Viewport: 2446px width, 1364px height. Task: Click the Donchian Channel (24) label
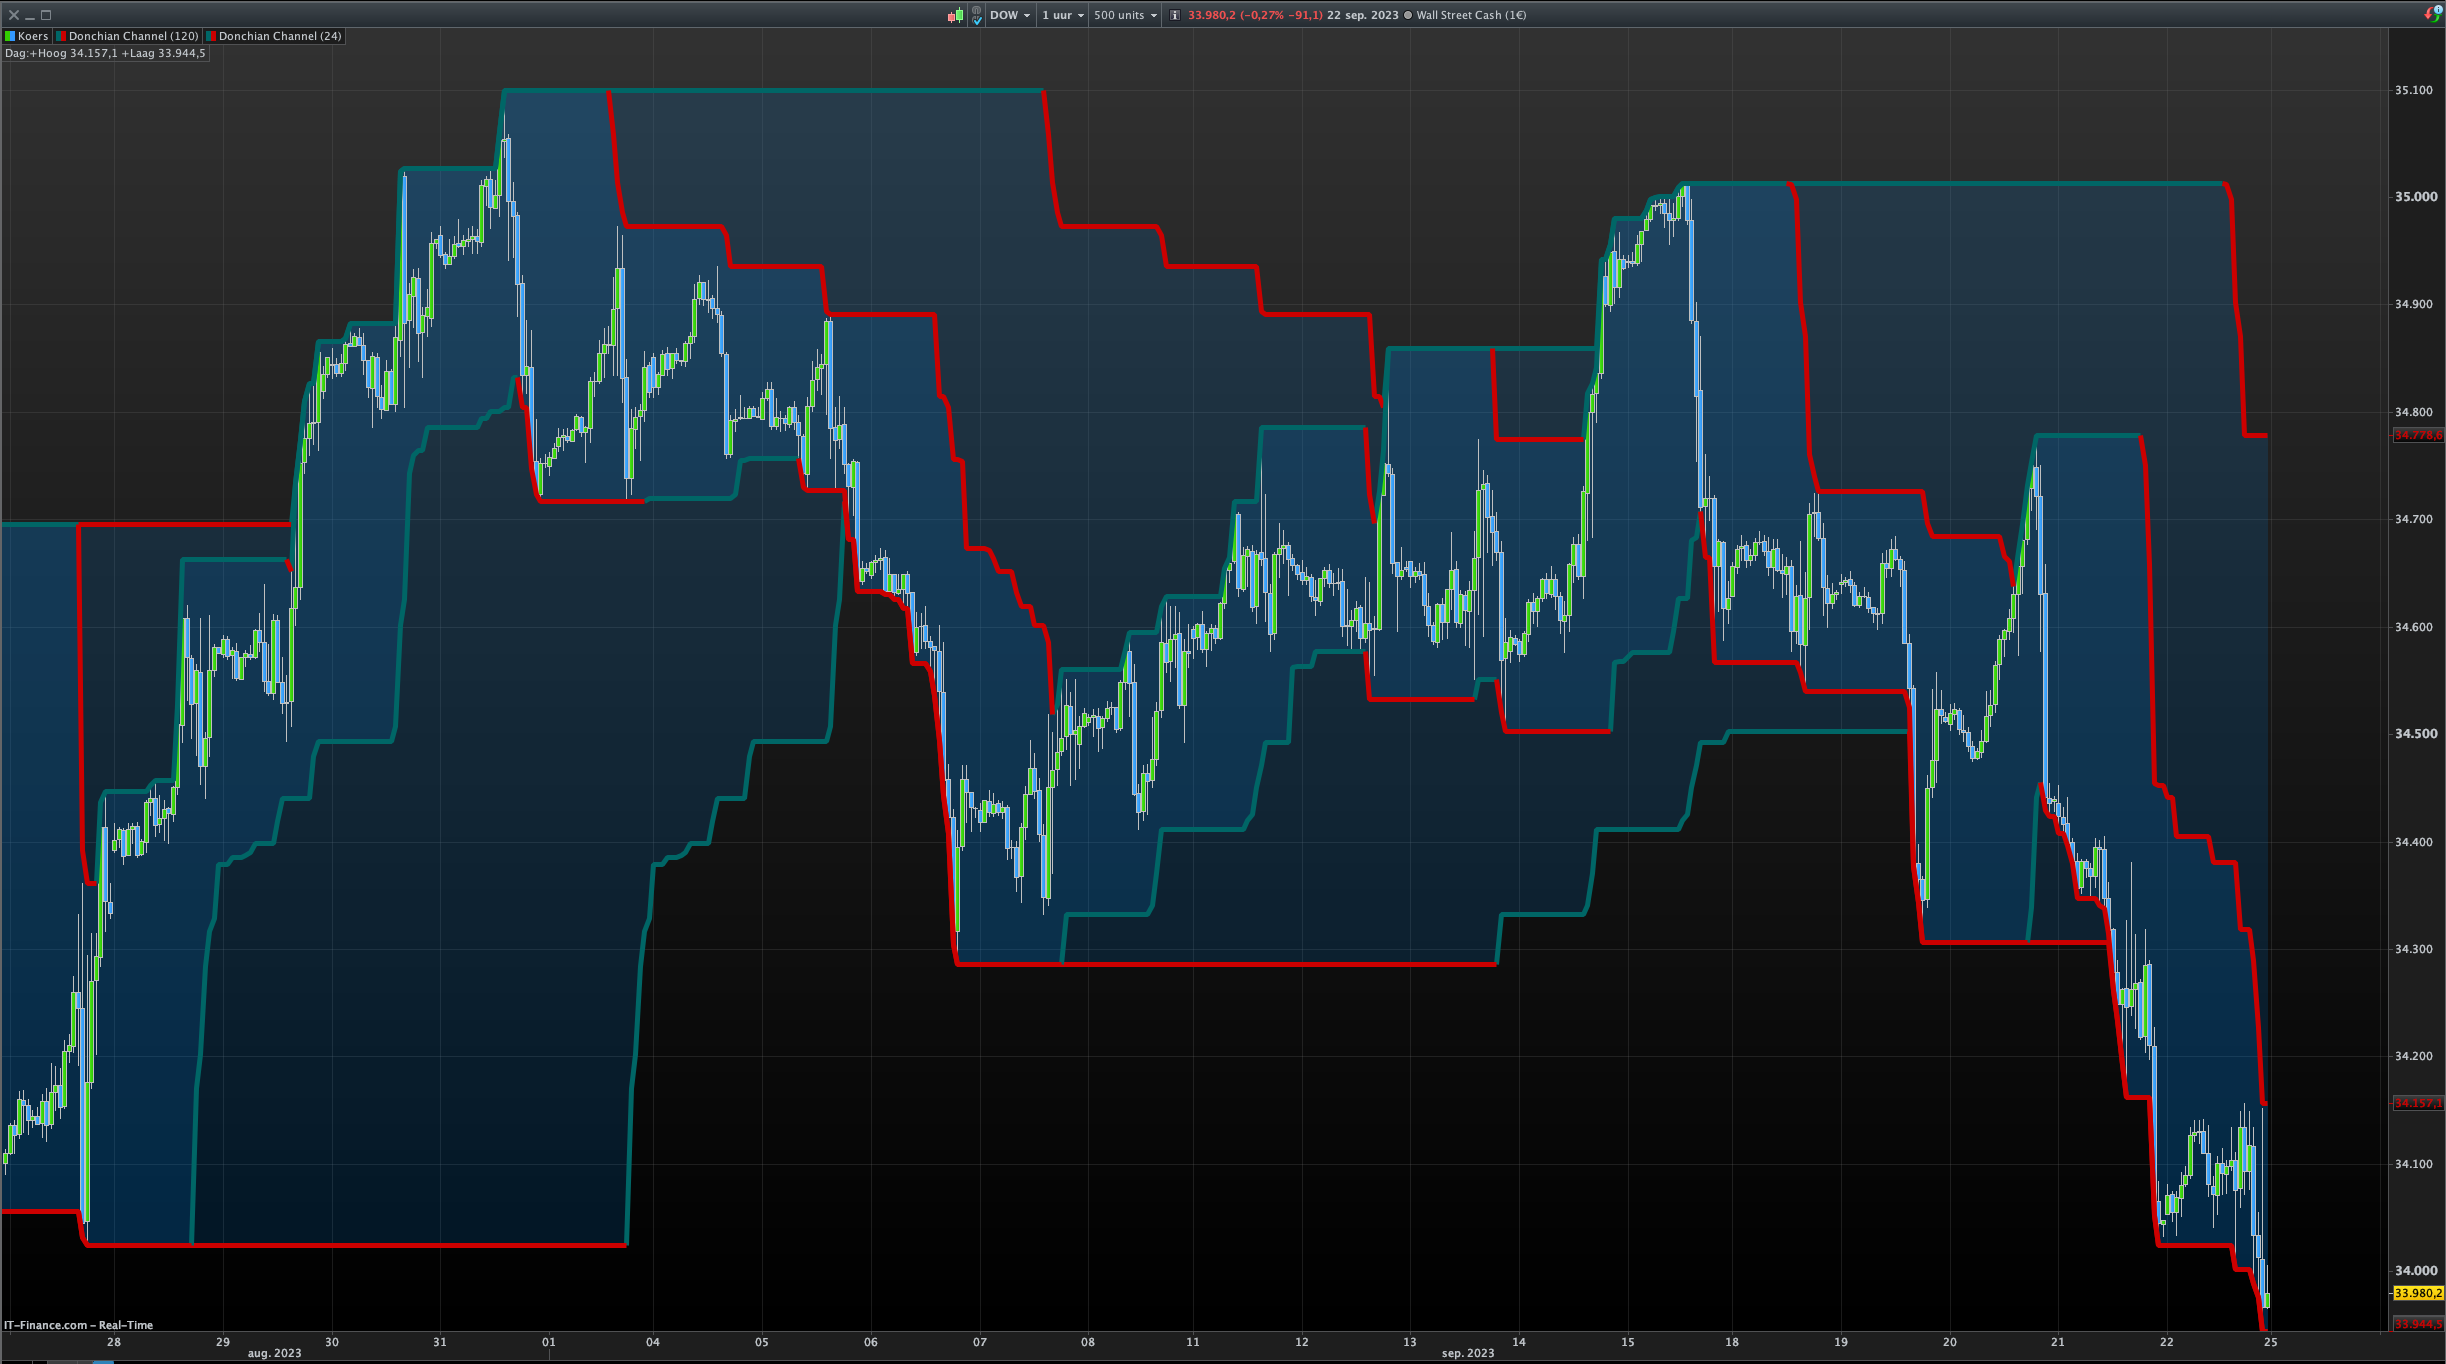(x=280, y=36)
